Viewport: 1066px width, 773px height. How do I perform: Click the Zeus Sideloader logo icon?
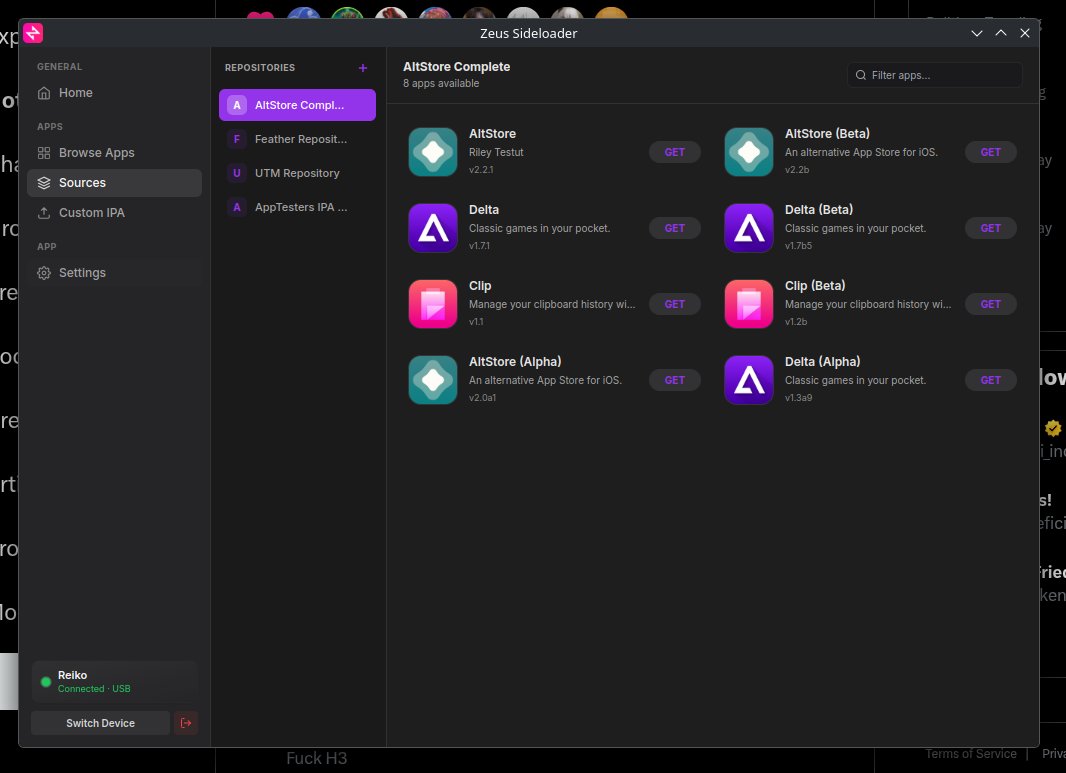coord(33,33)
